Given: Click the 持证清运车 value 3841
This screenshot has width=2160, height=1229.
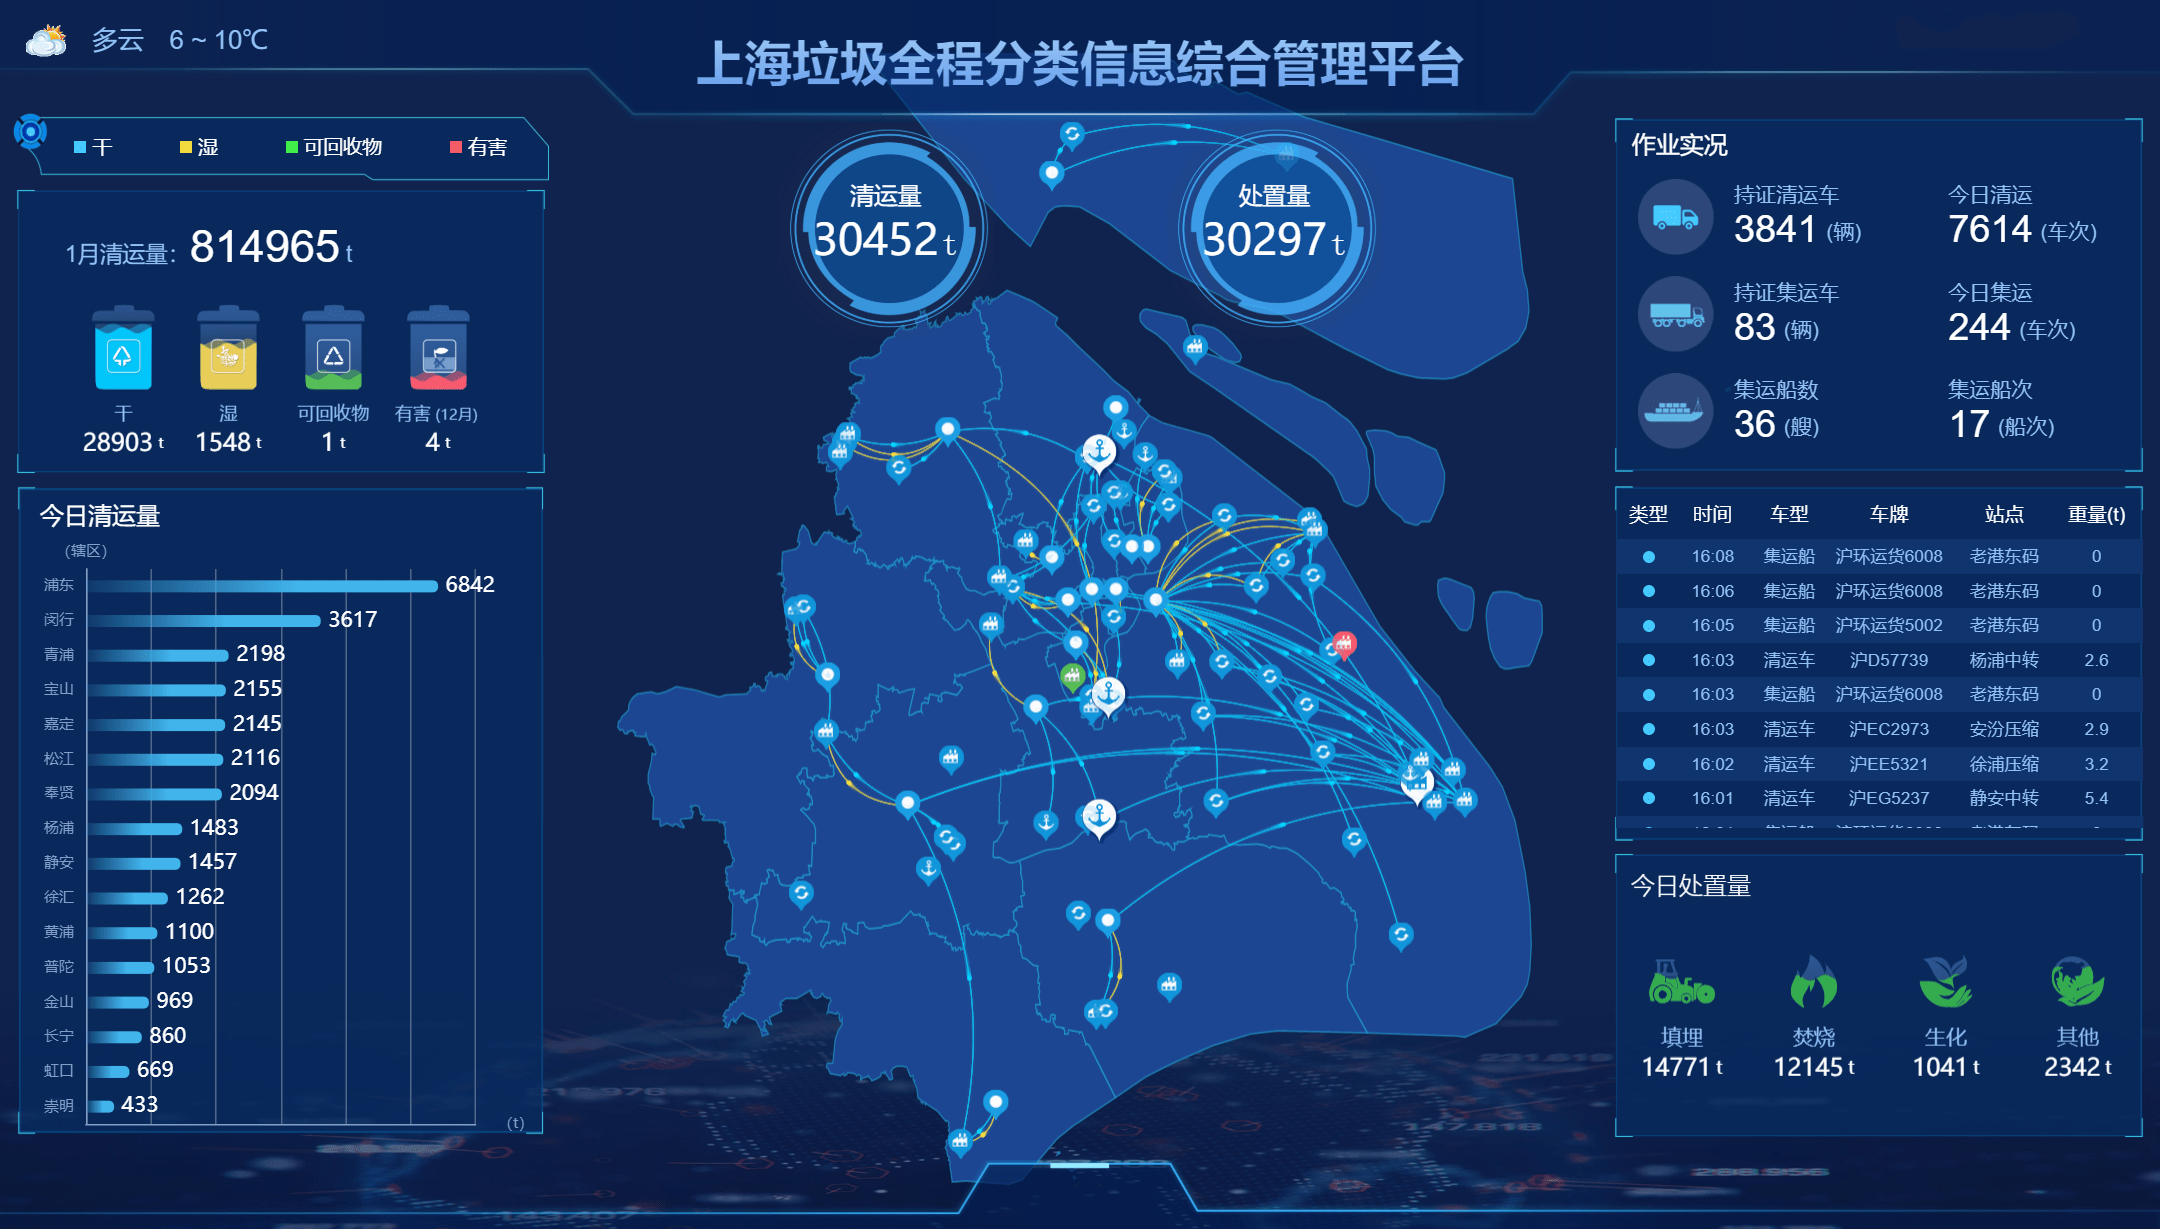Looking at the screenshot, I should [1775, 229].
